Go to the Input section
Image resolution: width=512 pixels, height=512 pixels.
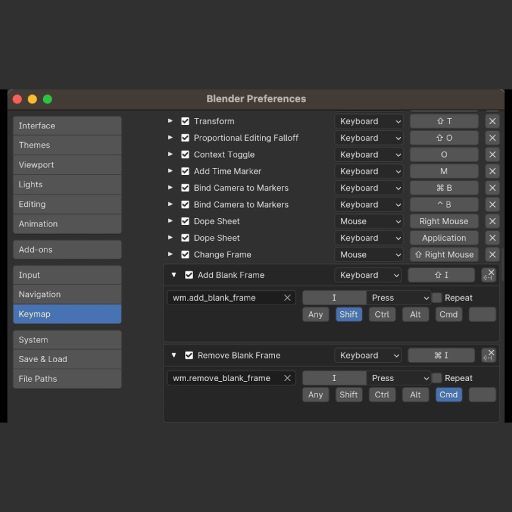[67, 275]
